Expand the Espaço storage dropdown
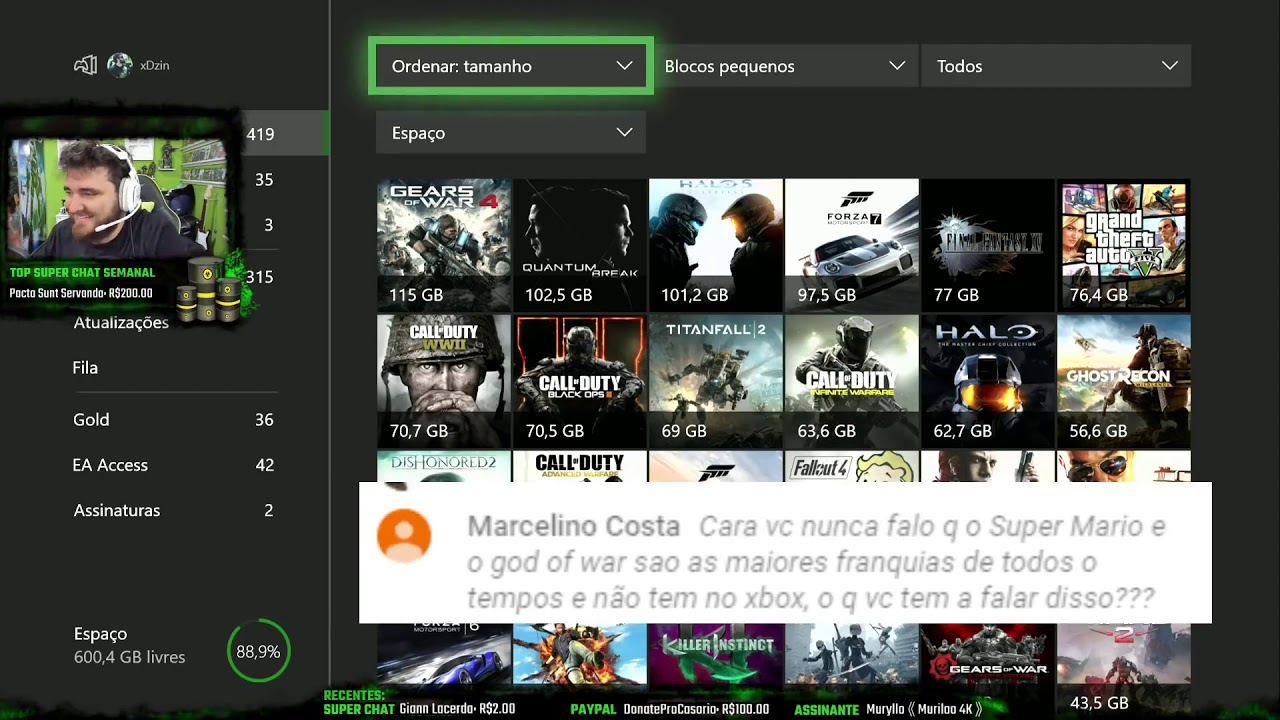Screen dimensions: 1280x720 tap(511, 133)
